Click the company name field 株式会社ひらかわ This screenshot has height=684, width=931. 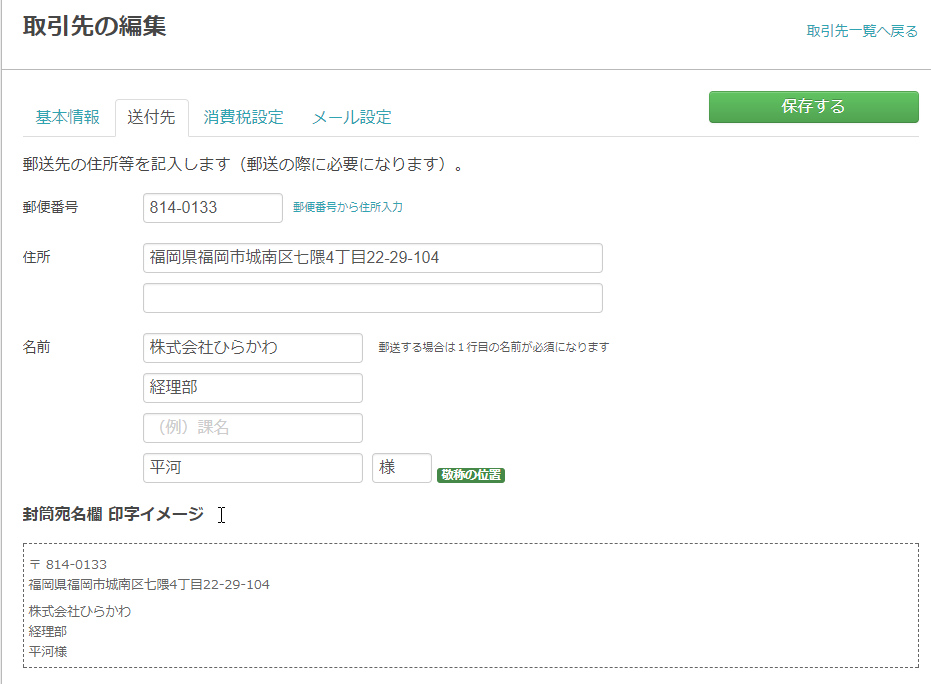point(253,348)
